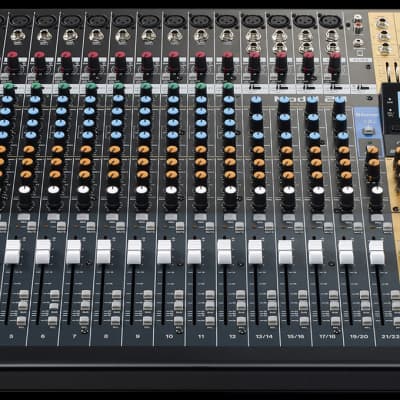Click the channel 10 fader cap

coord(164,252)
